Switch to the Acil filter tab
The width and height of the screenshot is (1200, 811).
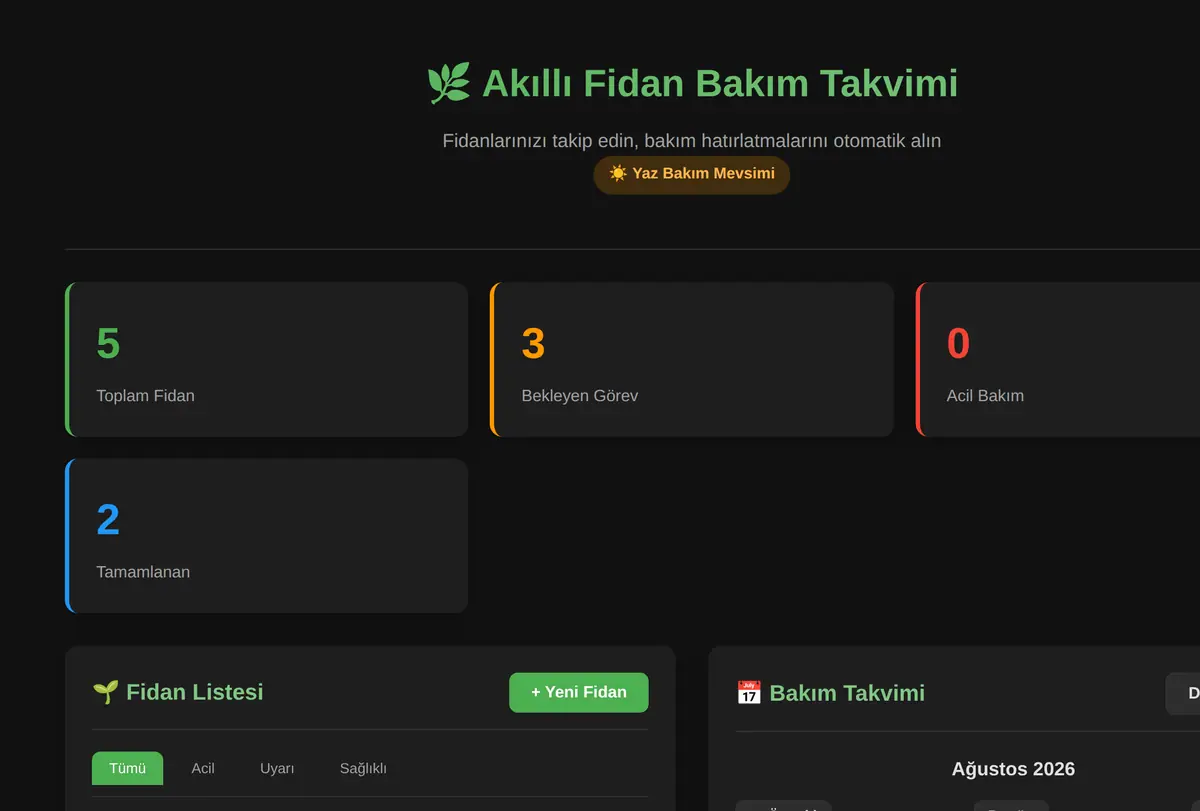(203, 768)
